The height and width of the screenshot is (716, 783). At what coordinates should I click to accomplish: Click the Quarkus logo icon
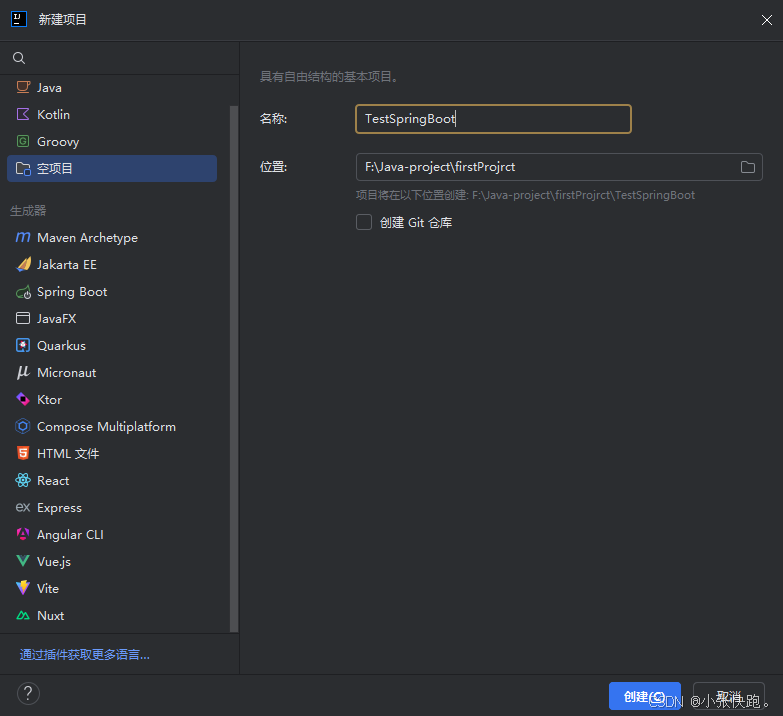[x=23, y=346]
